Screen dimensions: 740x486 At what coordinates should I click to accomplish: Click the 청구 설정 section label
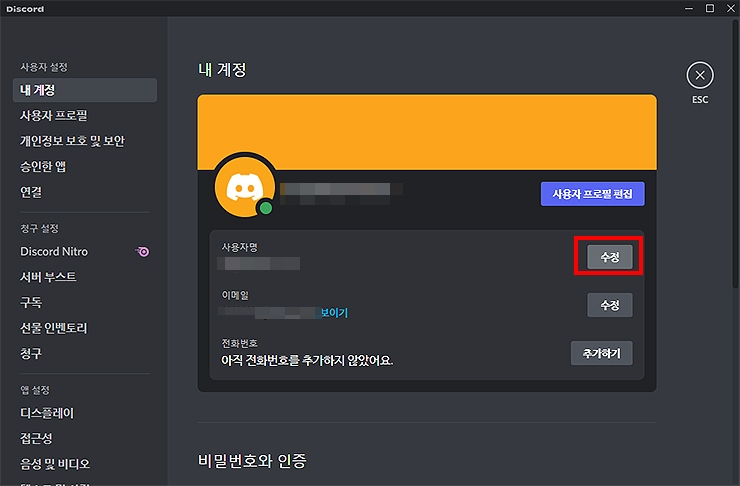[x=40, y=229]
